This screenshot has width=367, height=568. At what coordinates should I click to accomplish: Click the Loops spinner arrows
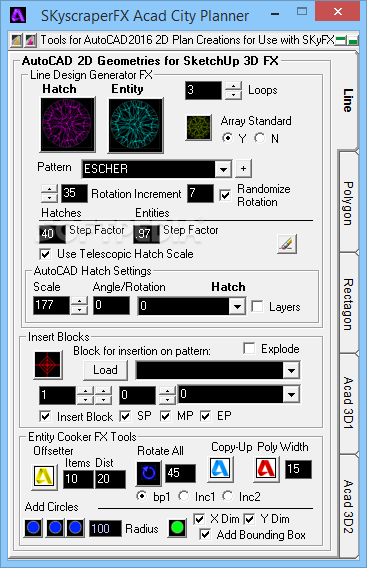coord(233,91)
